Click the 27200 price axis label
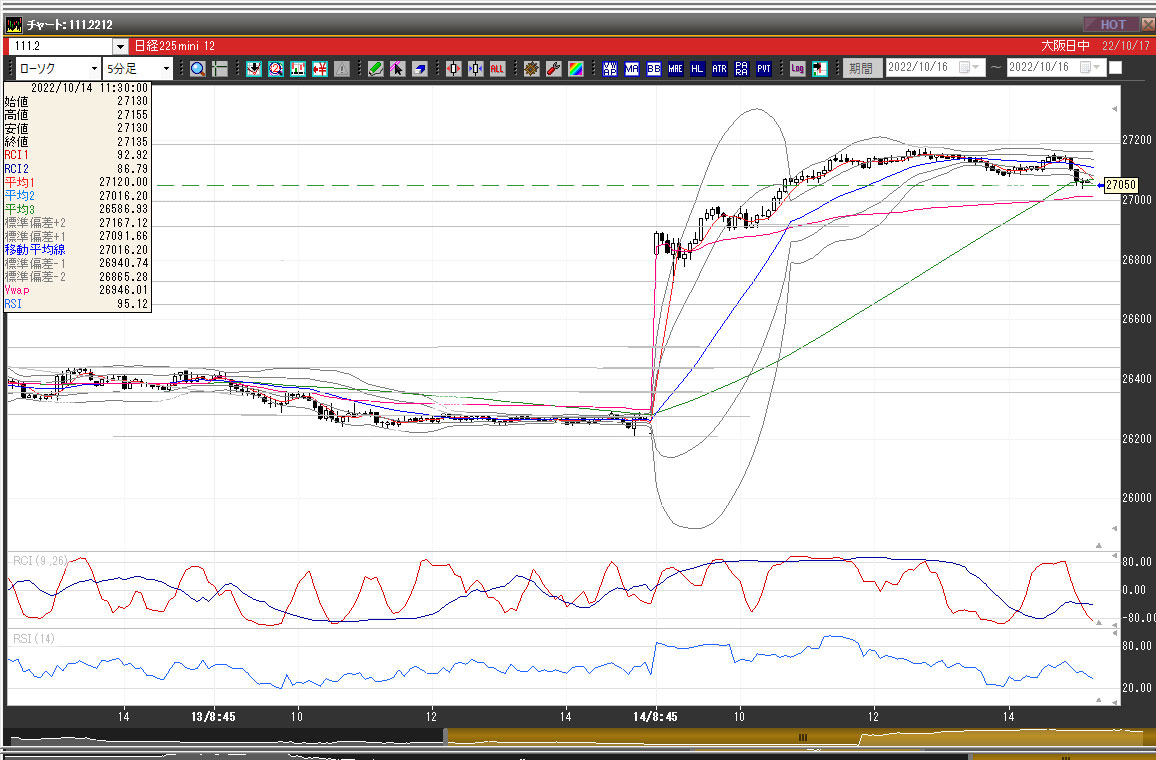This screenshot has height=760, width=1156. click(1136, 140)
